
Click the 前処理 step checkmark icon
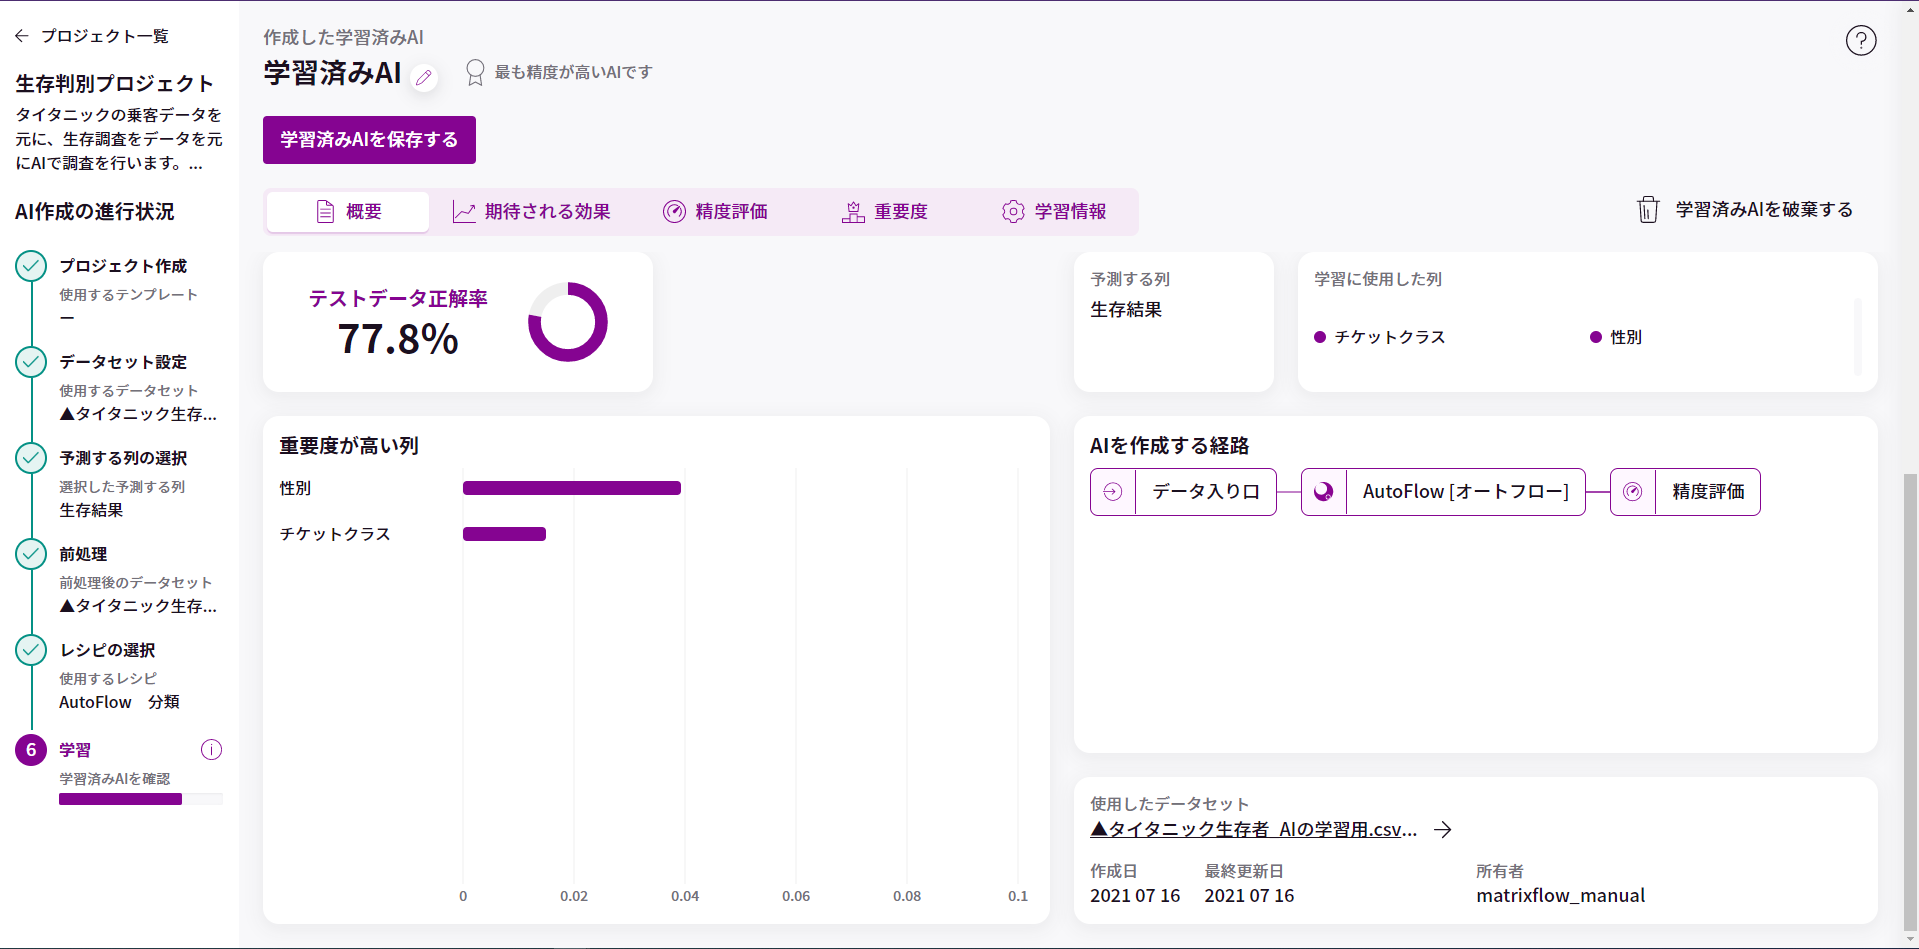click(x=31, y=554)
